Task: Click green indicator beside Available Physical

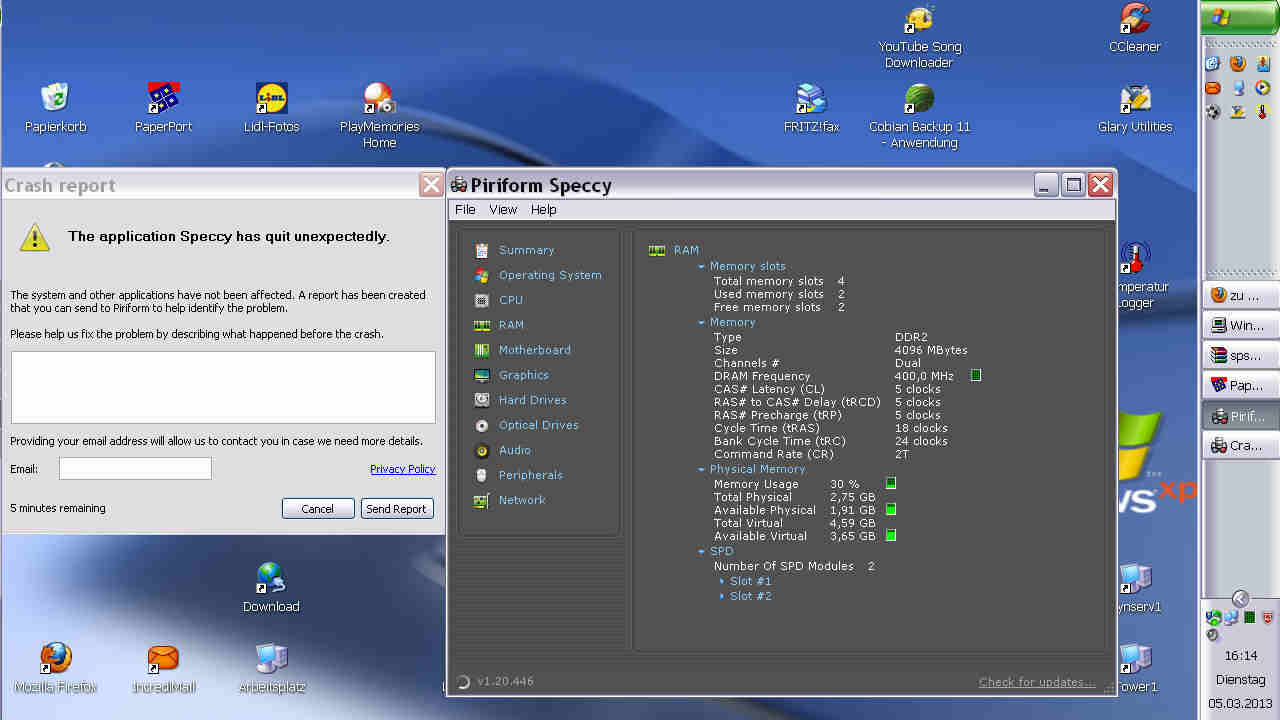Action: coord(891,509)
